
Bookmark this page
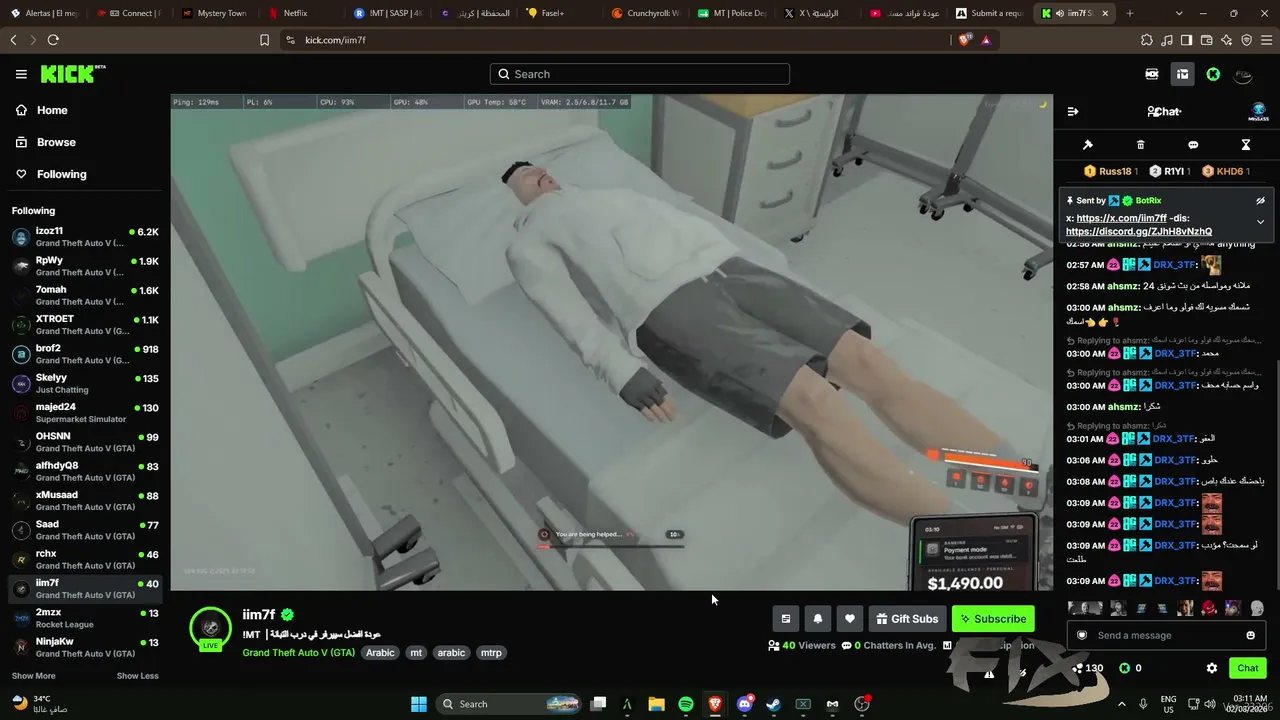click(x=264, y=40)
